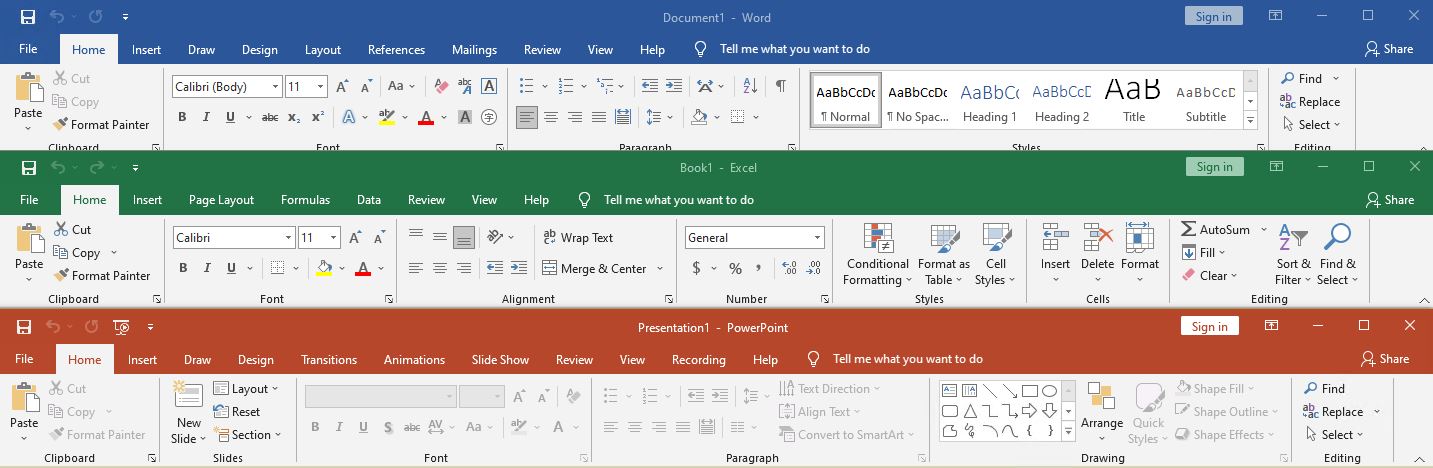Open Word References tab
This screenshot has height=468, width=1433.
[396, 49]
